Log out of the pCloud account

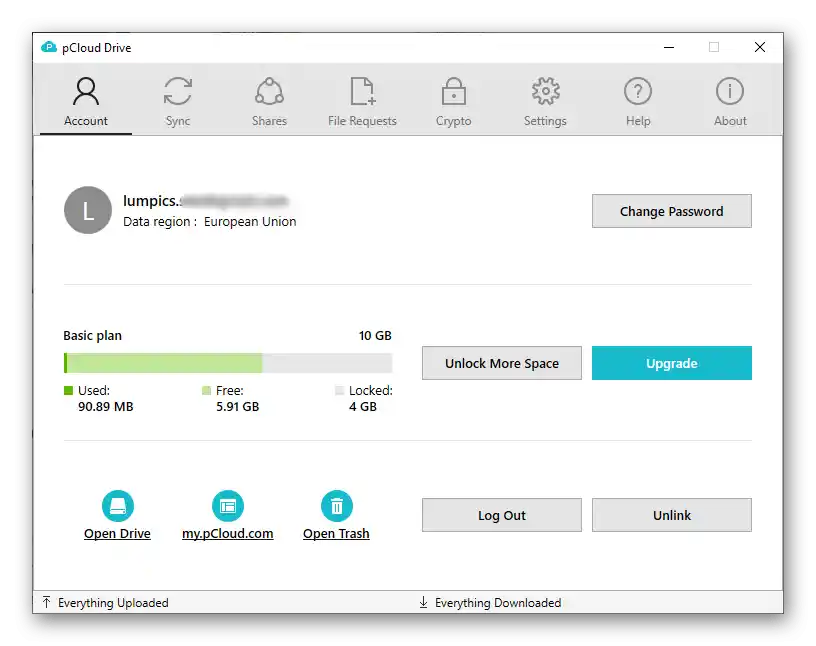click(502, 515)
